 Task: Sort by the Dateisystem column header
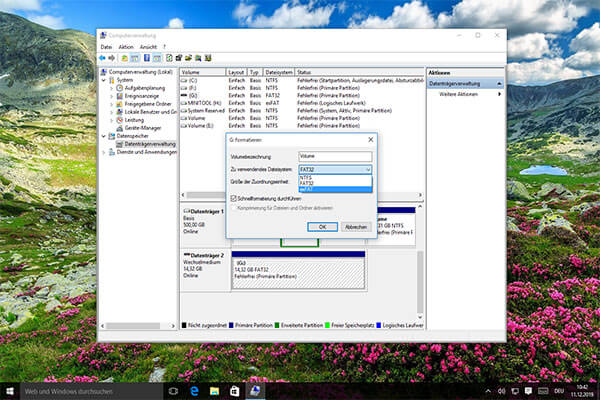[x=279, y=72]
